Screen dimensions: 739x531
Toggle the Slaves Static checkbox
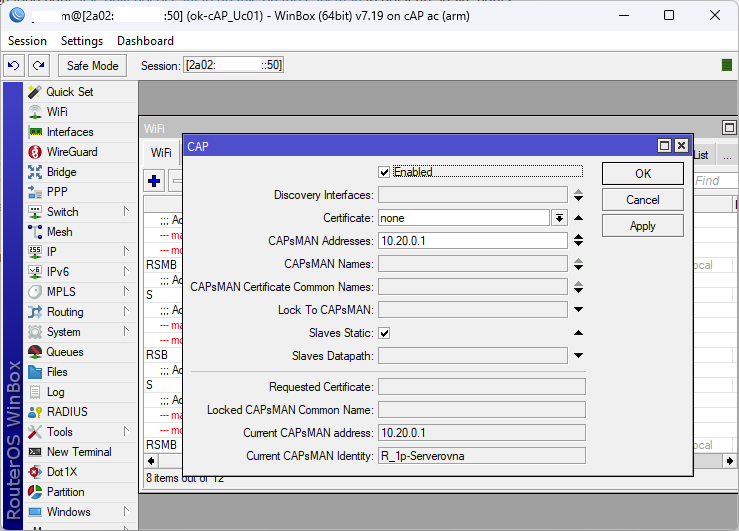pos(384,333)
